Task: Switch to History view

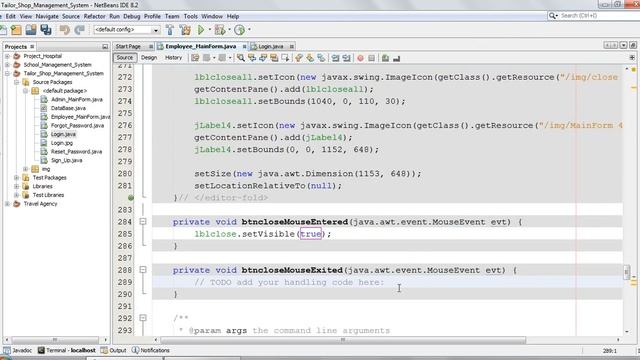Action: pos(173,58)
